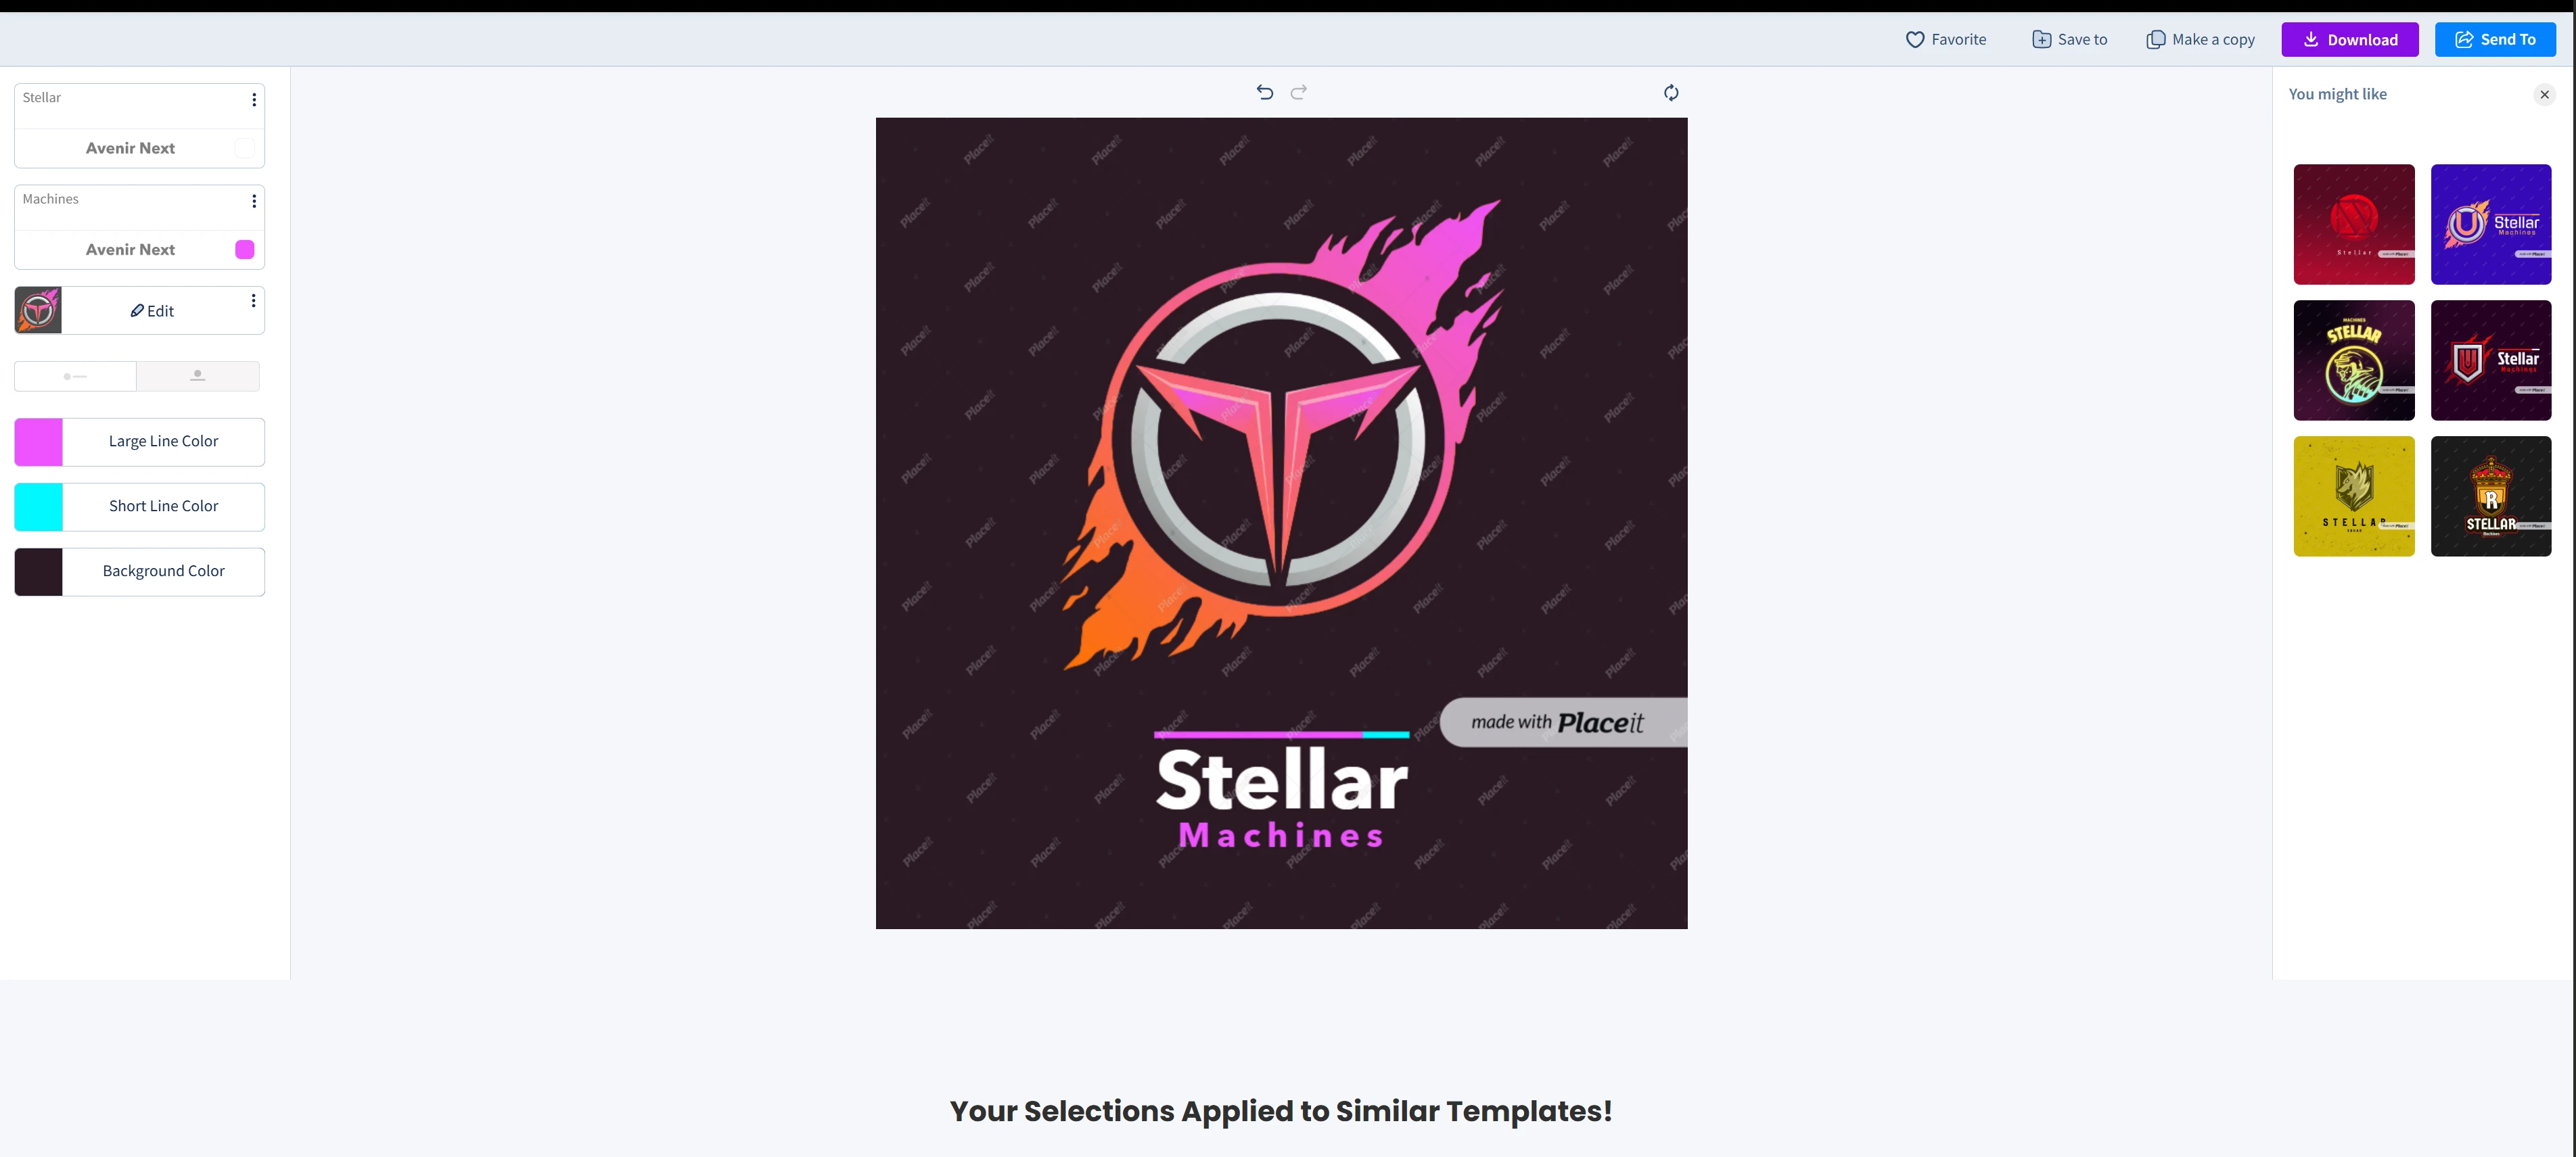
Task: Select the yellow wolf Stellar template thumbnail
Action: point(2353,496)
